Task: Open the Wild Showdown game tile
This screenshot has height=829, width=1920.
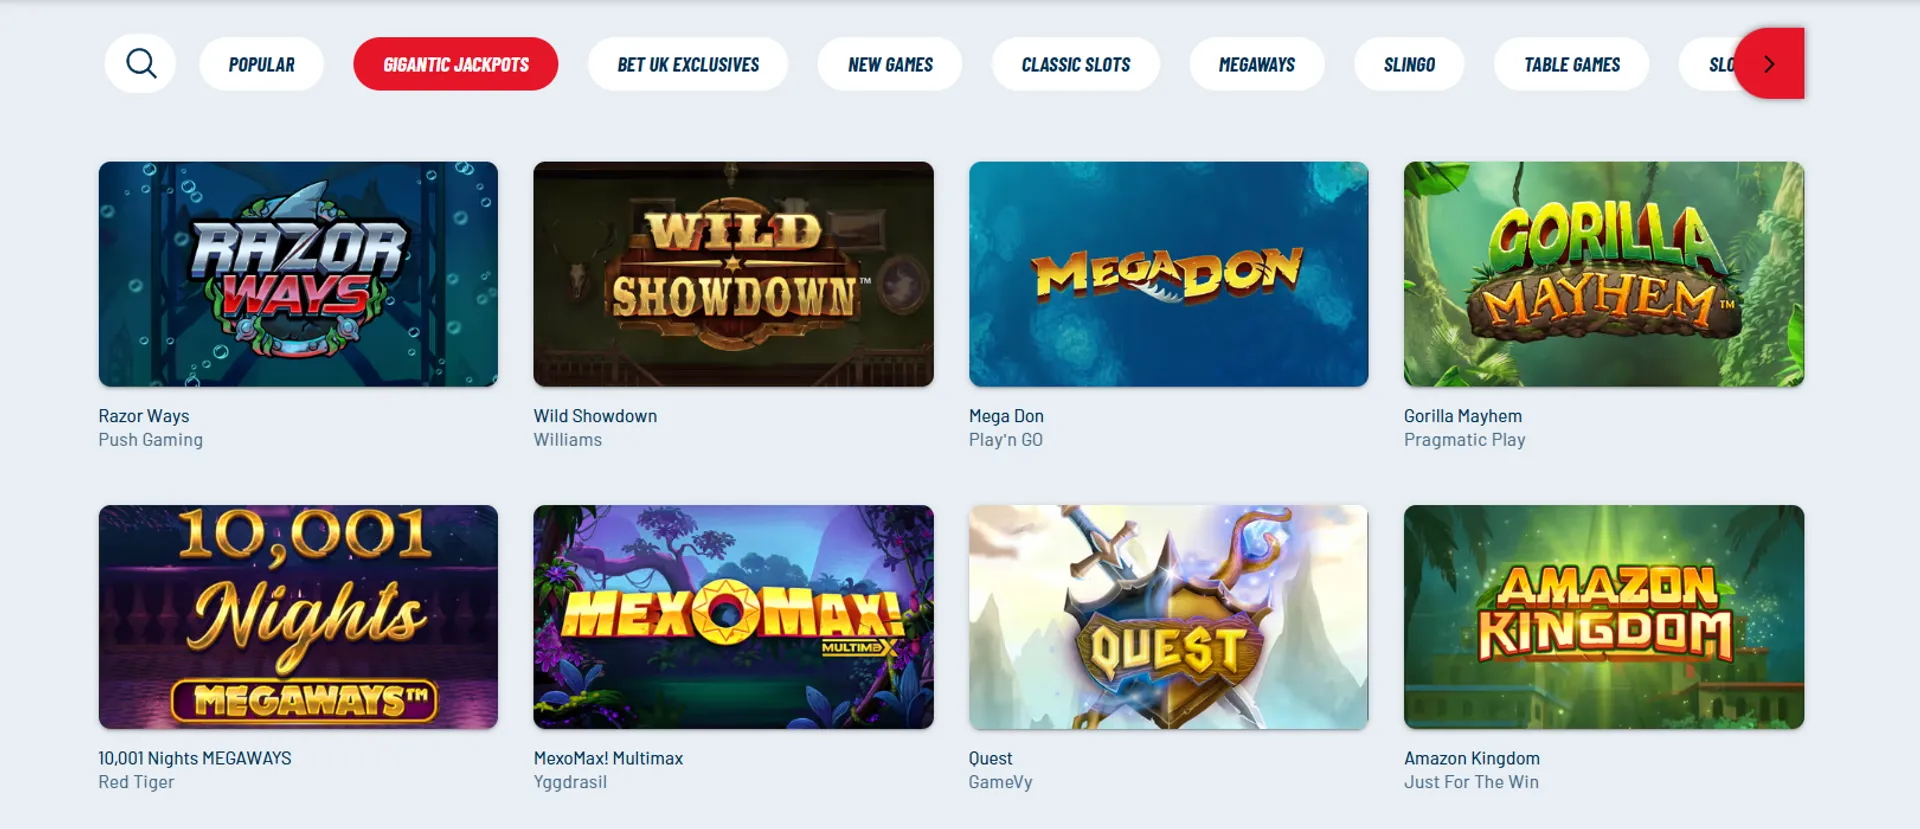Action: click(x=733, y=274)
